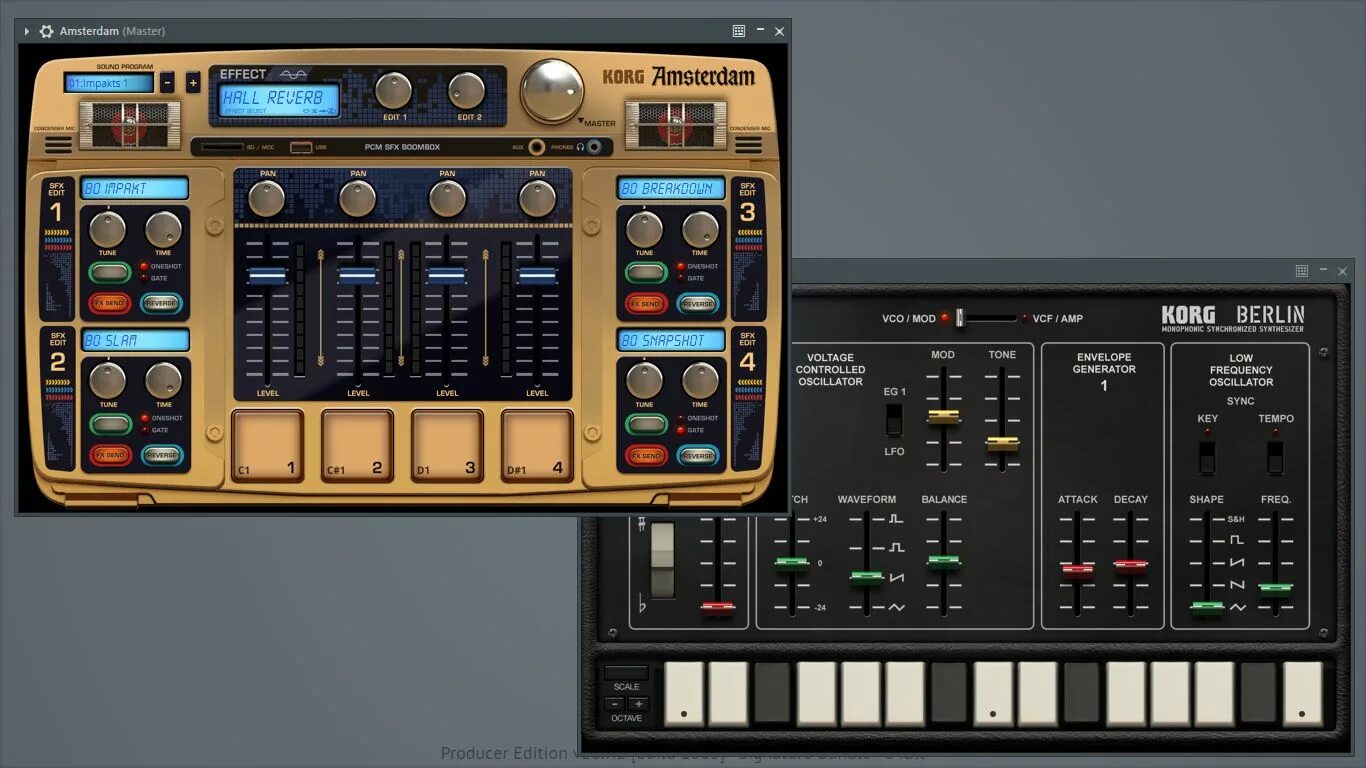Enable FX SEND for 80 IMPAKT
This screenshot has height=768, width=1366.
click(x=110, y=303)
